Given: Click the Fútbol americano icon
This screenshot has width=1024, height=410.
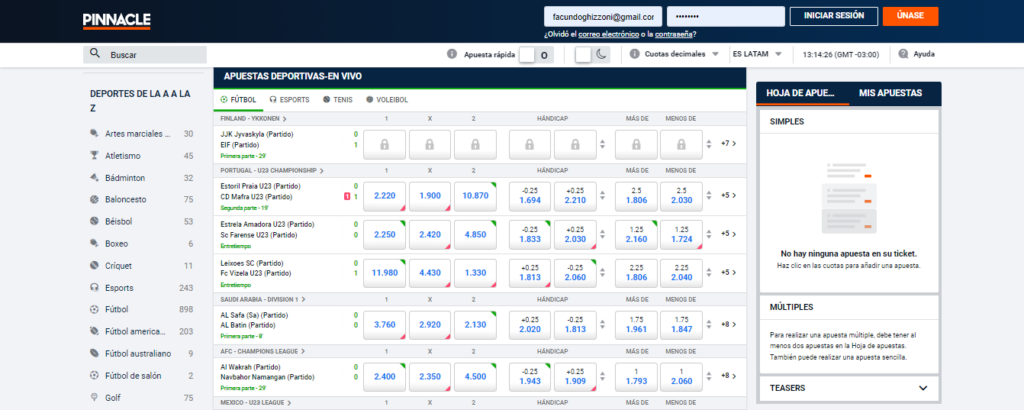Looking at the screenshot, I should click(x=94, y=332).
